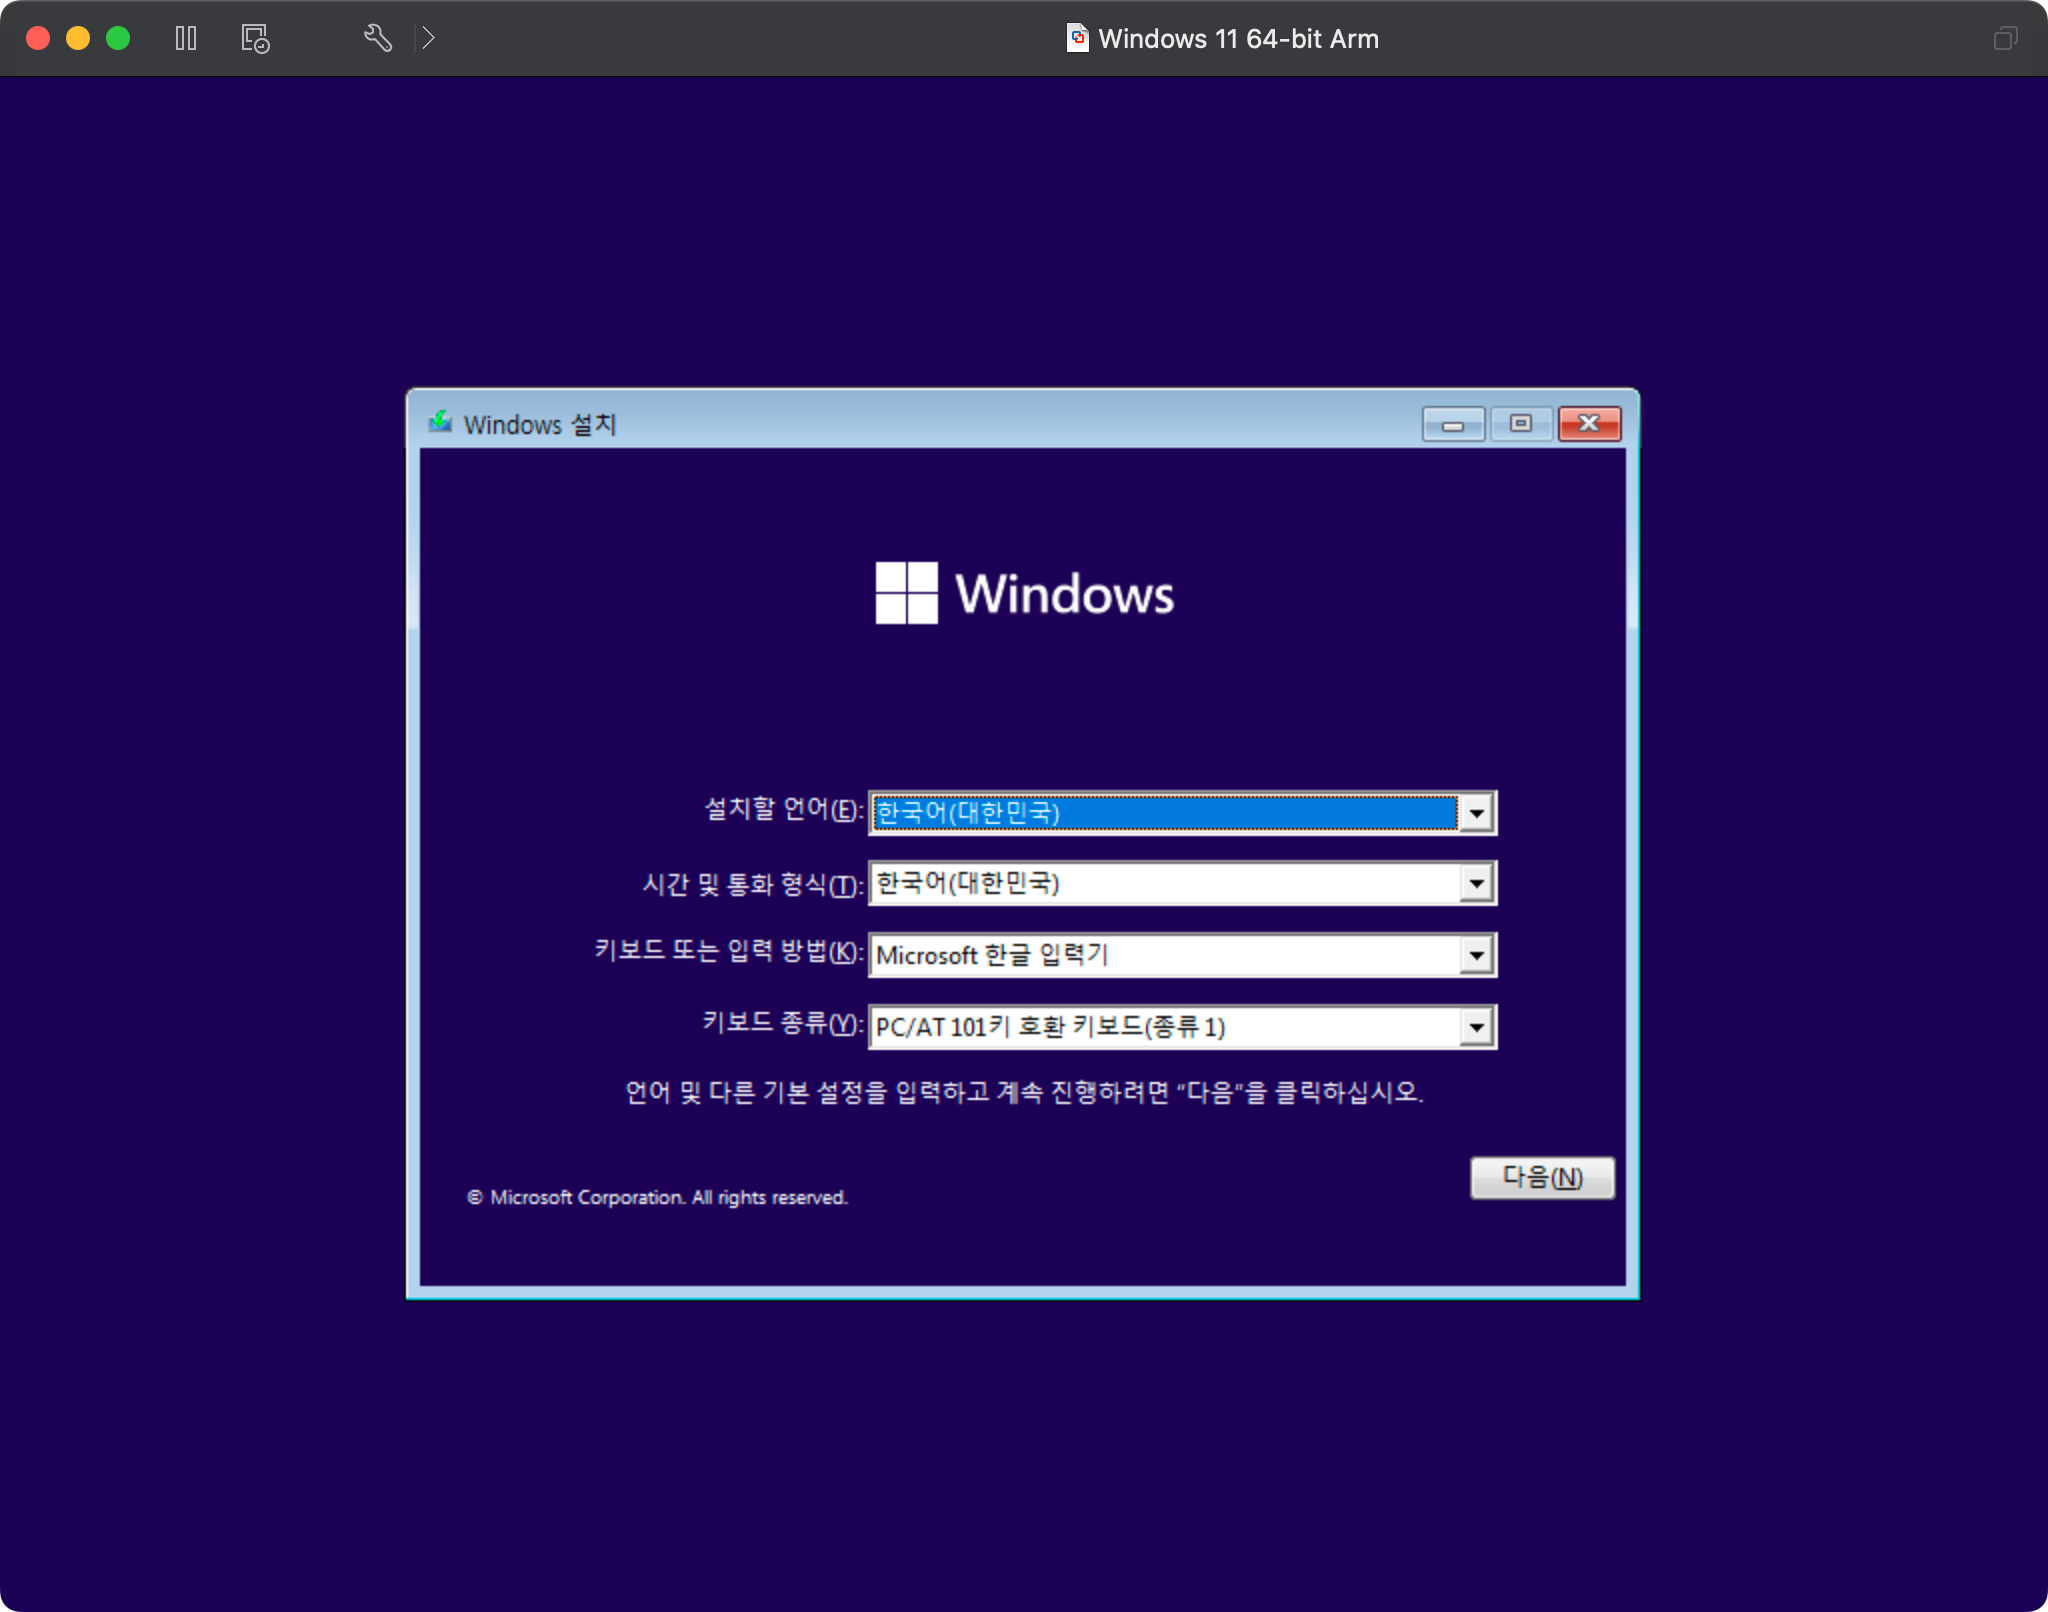Click the 설치할 언어(E) label

783,810
